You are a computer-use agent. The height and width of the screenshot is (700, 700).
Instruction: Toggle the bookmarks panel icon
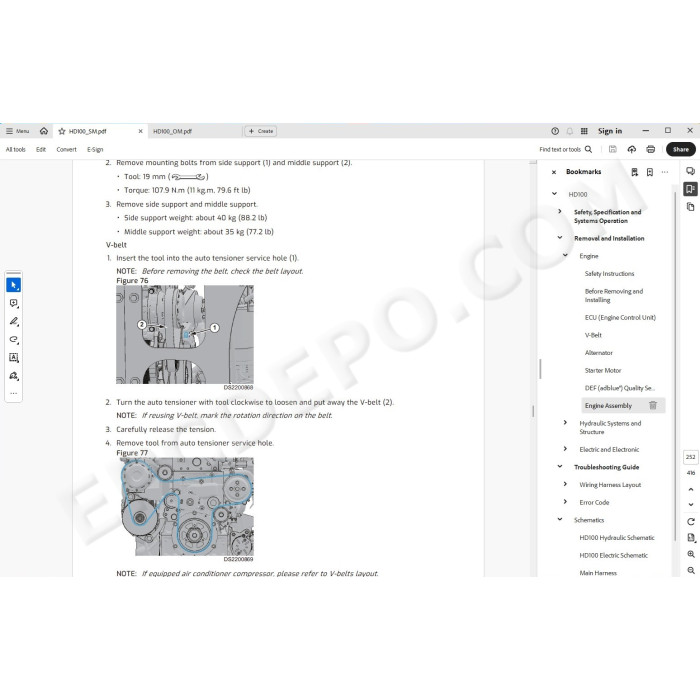point(690,189)
